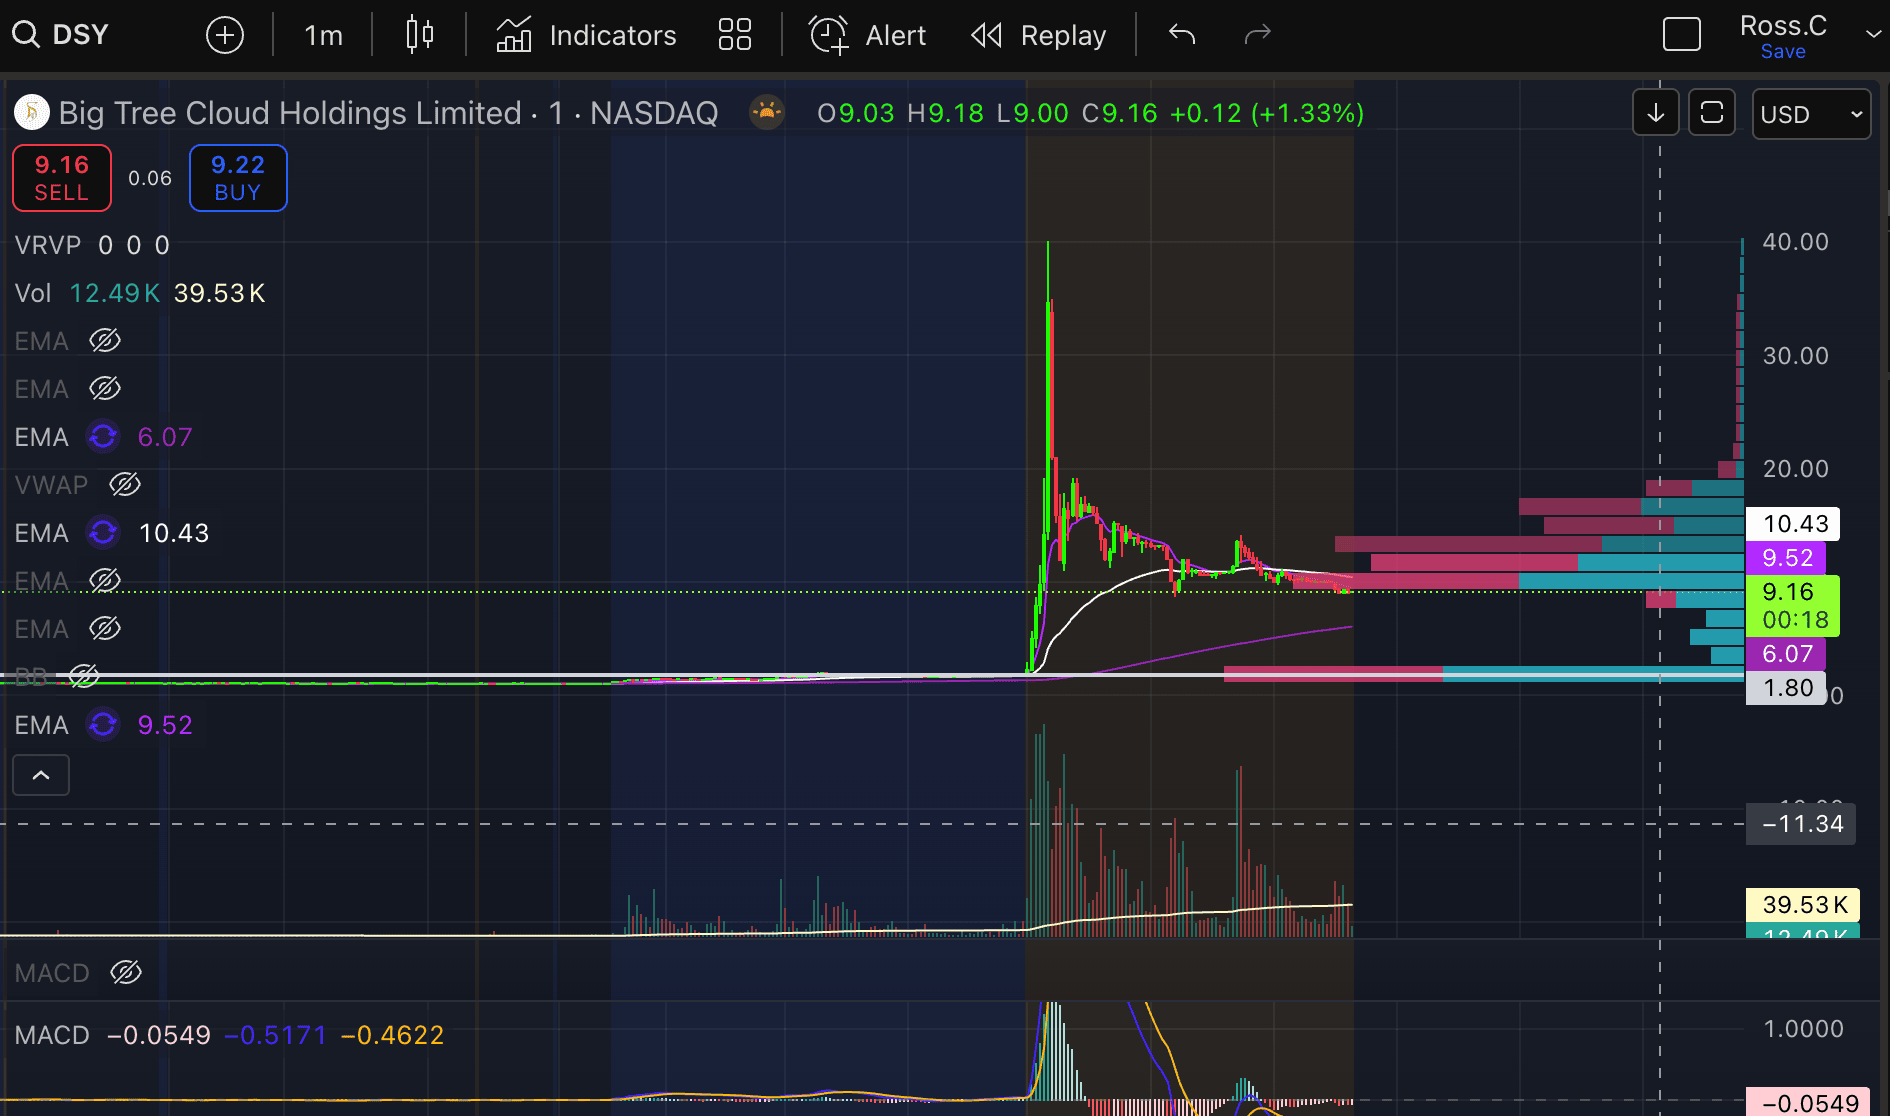Click the 9.16 SELL button
Image resolution: width=1890 pixels, height=1116 pixels.
[62, 178]
